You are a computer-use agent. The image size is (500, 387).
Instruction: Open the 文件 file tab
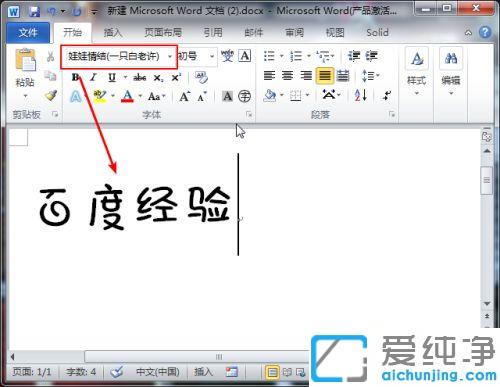coord(28,33)
